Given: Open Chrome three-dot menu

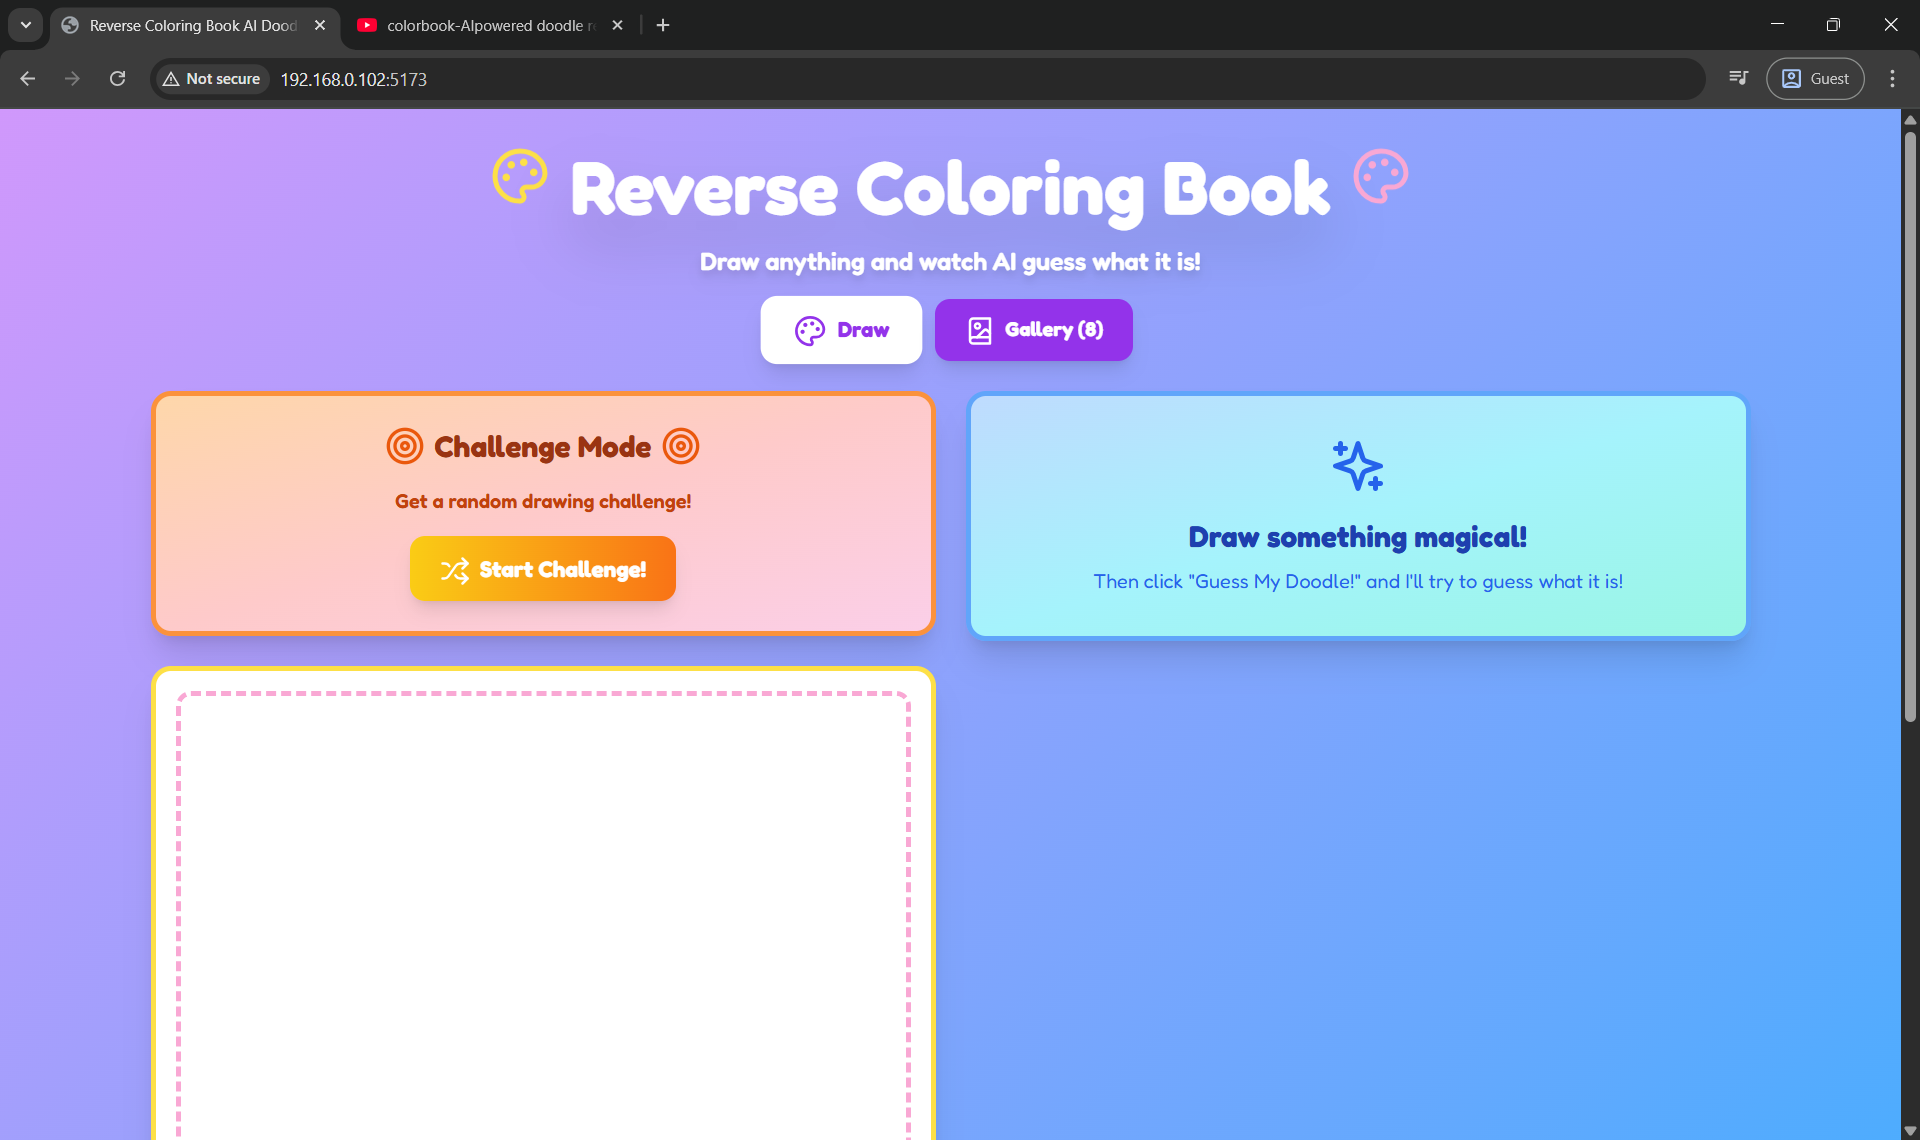Looking at the screenshot, I should pos(1892,79).
